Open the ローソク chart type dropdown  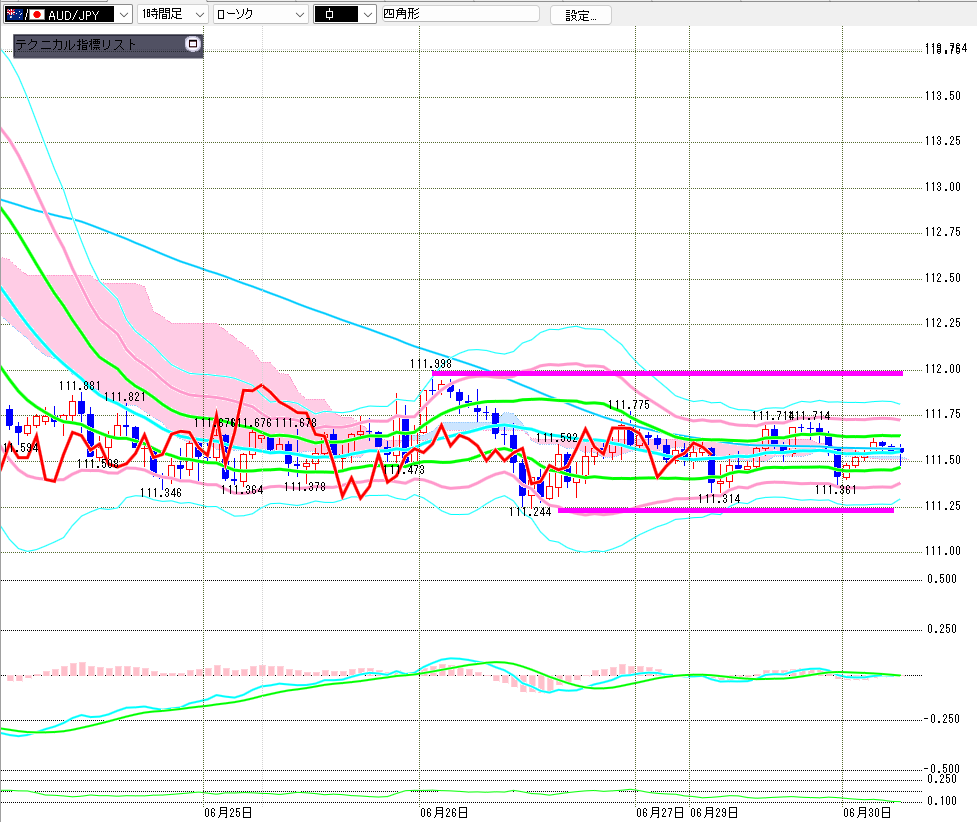click(x=300, y=14)
